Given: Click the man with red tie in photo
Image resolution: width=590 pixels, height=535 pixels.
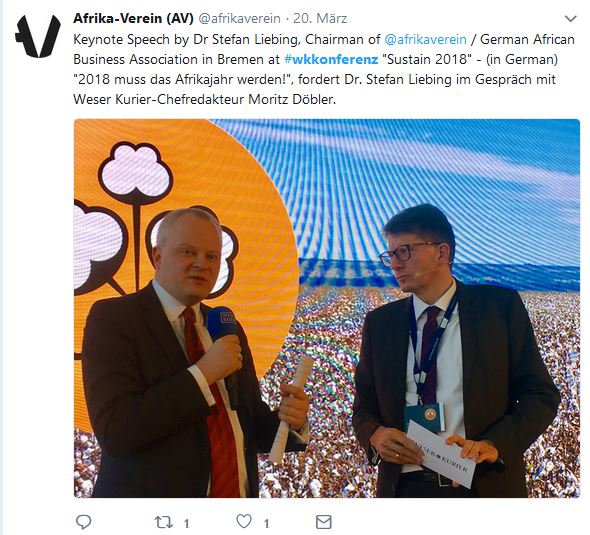Looking at the screenshot, I should click(188, 357).
